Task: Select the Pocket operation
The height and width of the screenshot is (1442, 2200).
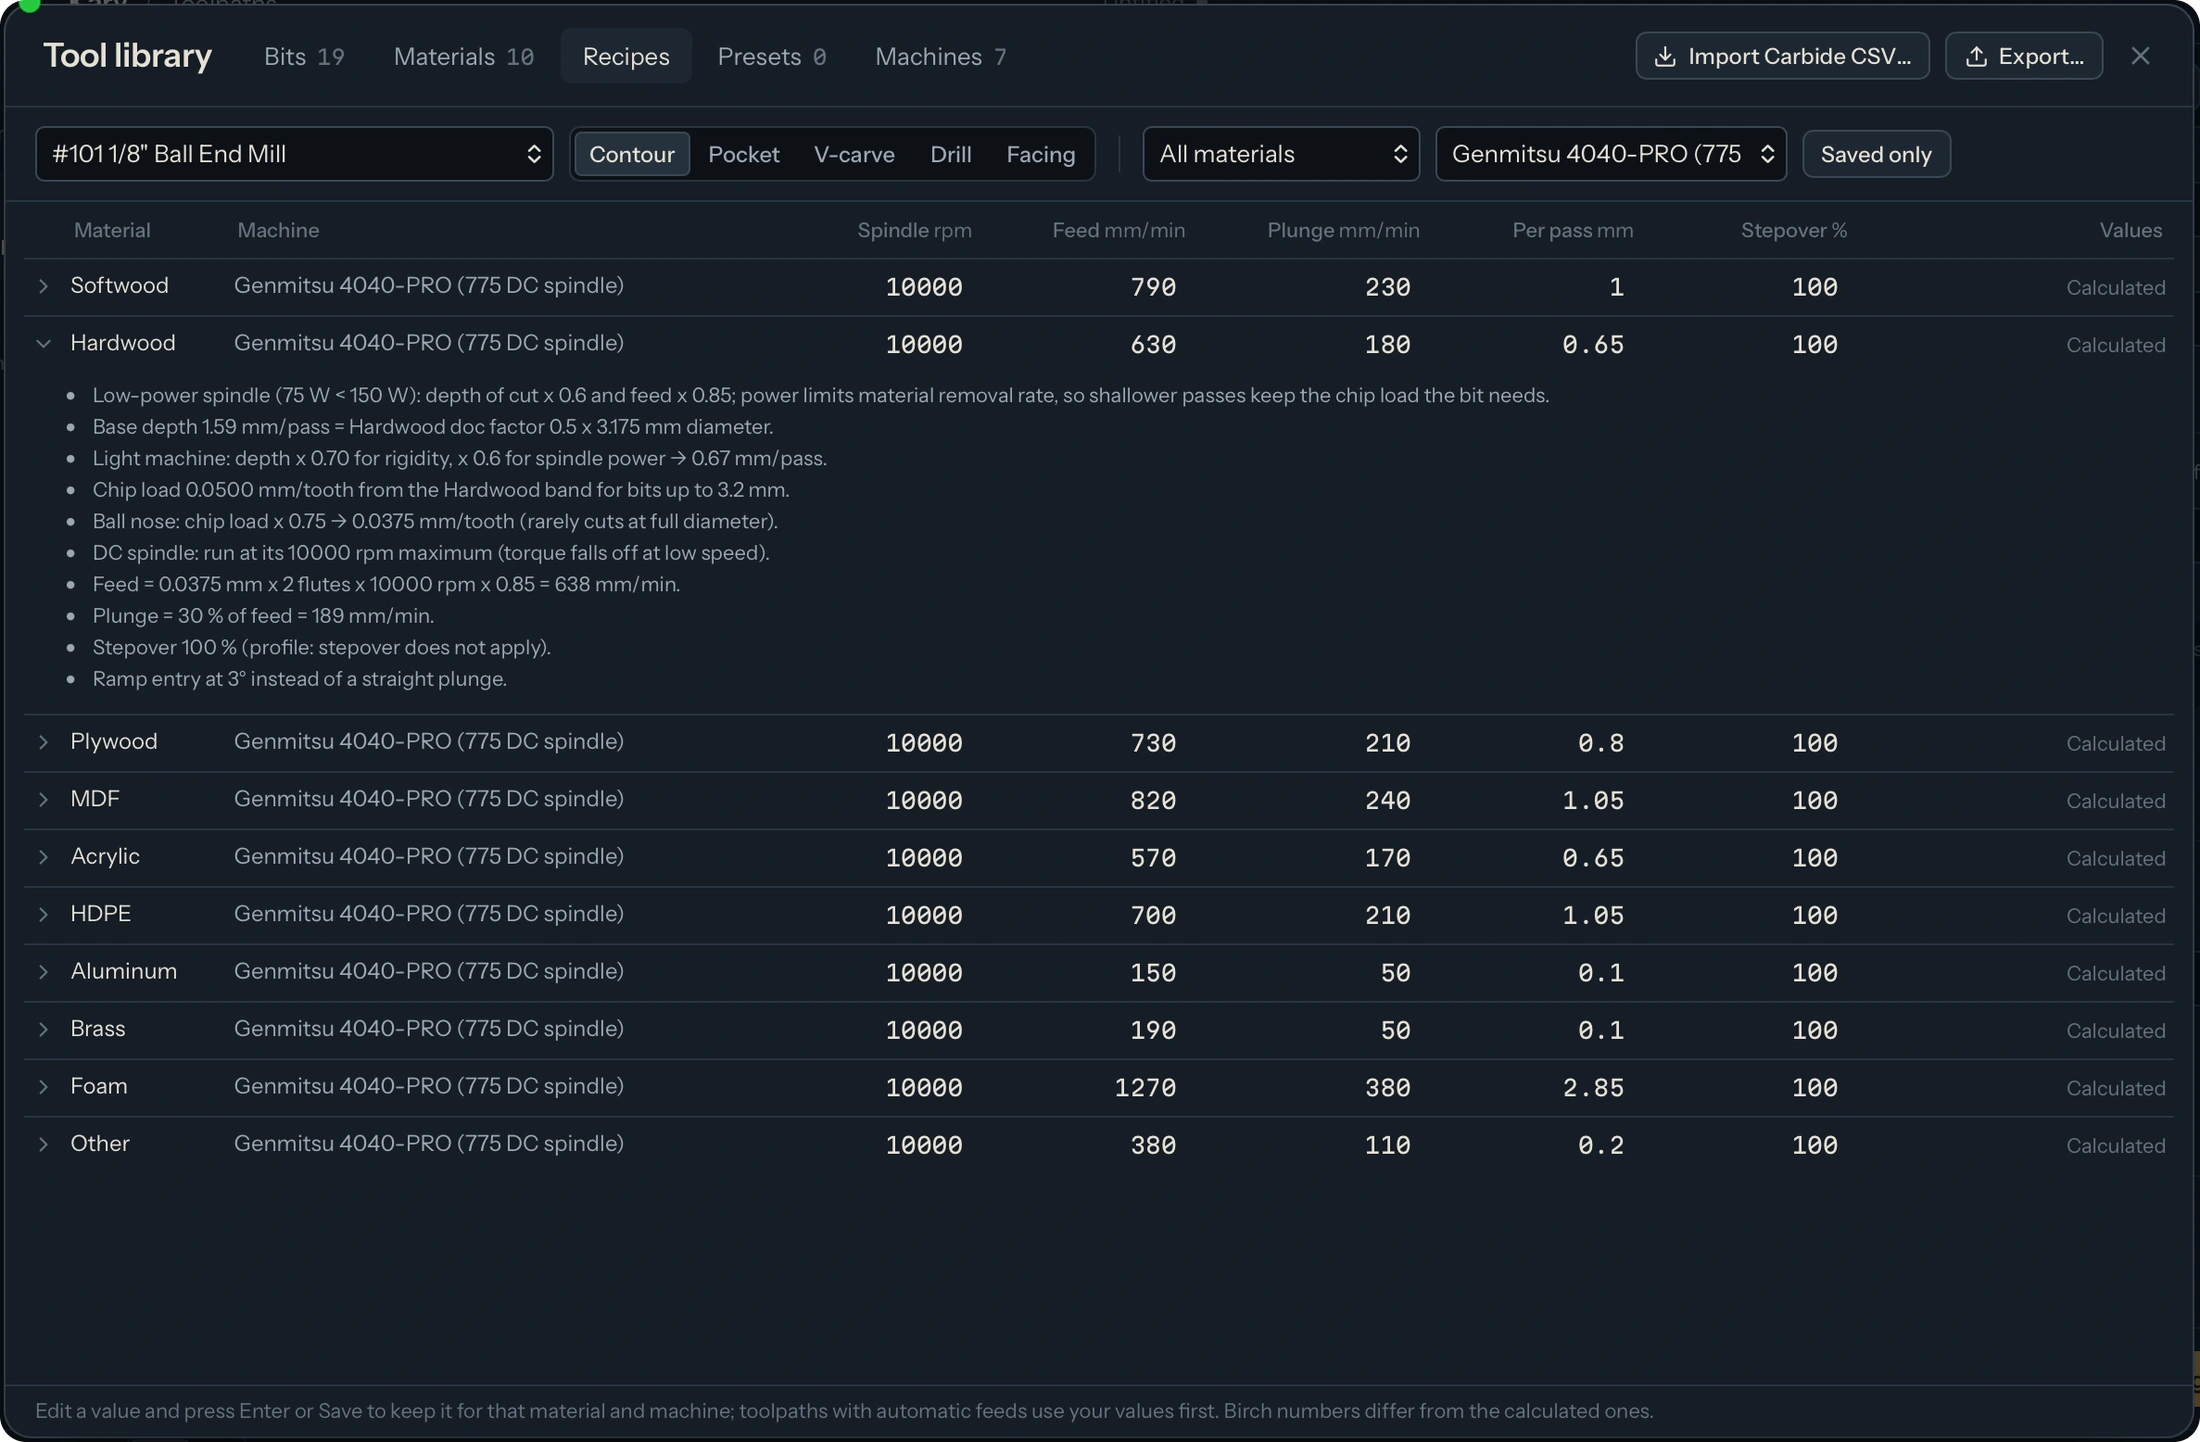Action: [743, 154]
